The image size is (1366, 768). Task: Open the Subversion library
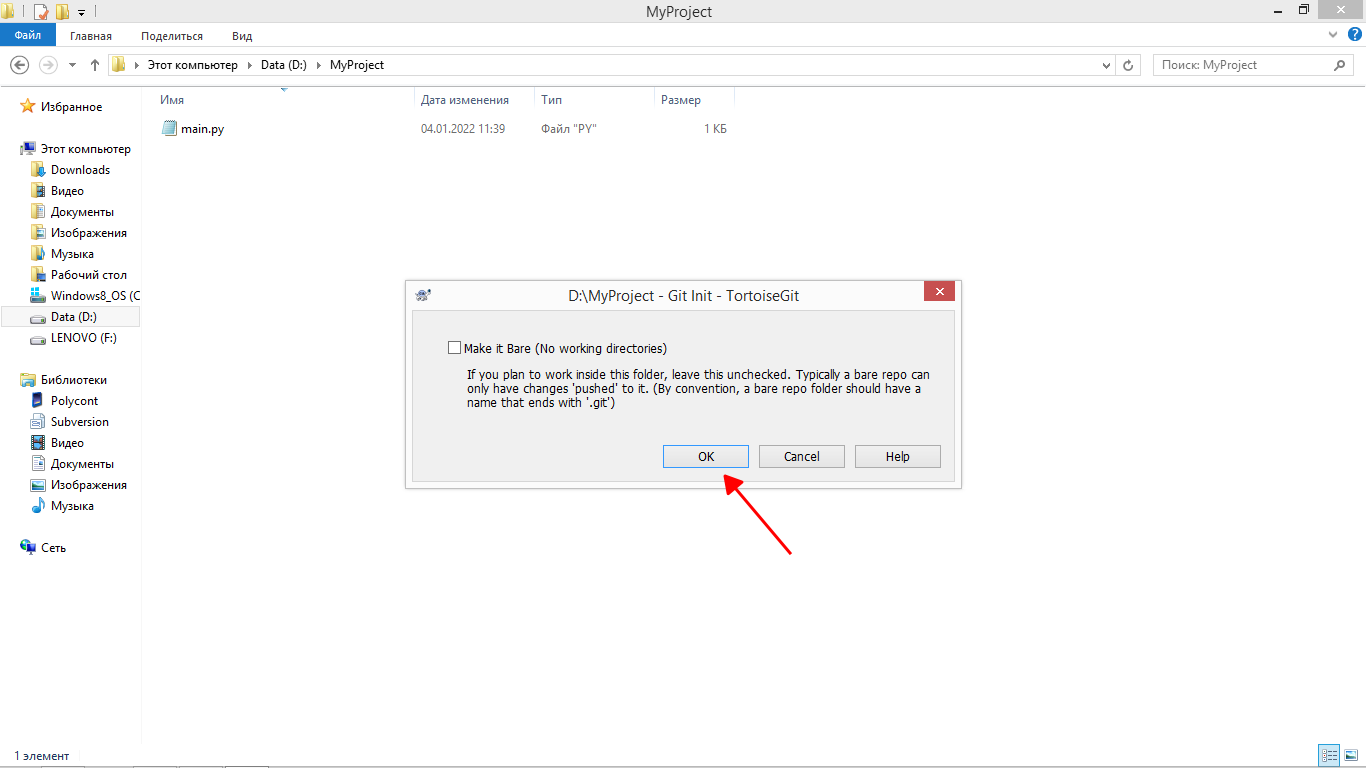coord(80,422)
